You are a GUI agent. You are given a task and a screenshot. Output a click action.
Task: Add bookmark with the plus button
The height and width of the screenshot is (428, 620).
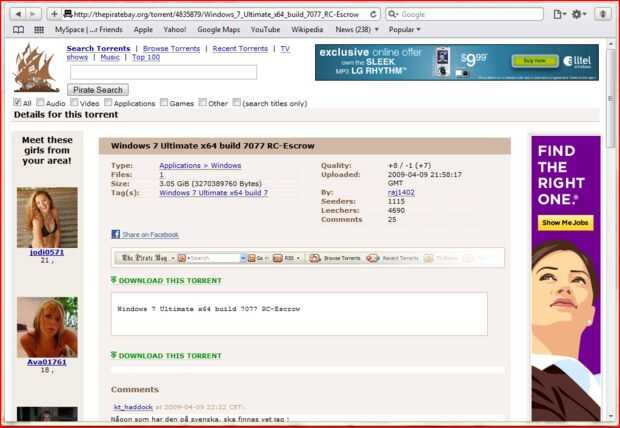(x=54, y=14)
